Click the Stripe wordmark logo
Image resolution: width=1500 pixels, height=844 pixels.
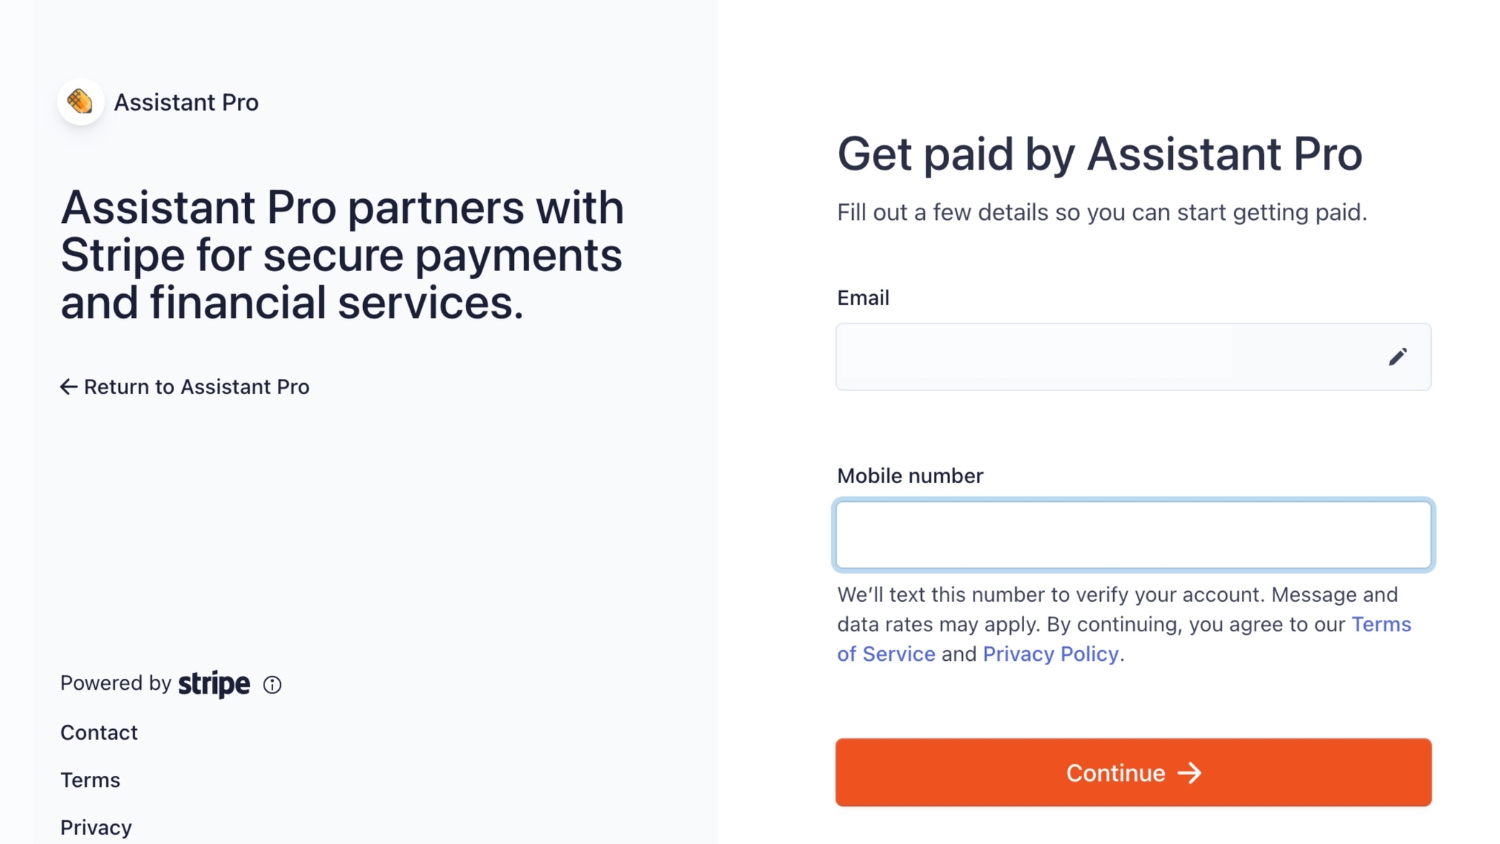pos(214,684)
